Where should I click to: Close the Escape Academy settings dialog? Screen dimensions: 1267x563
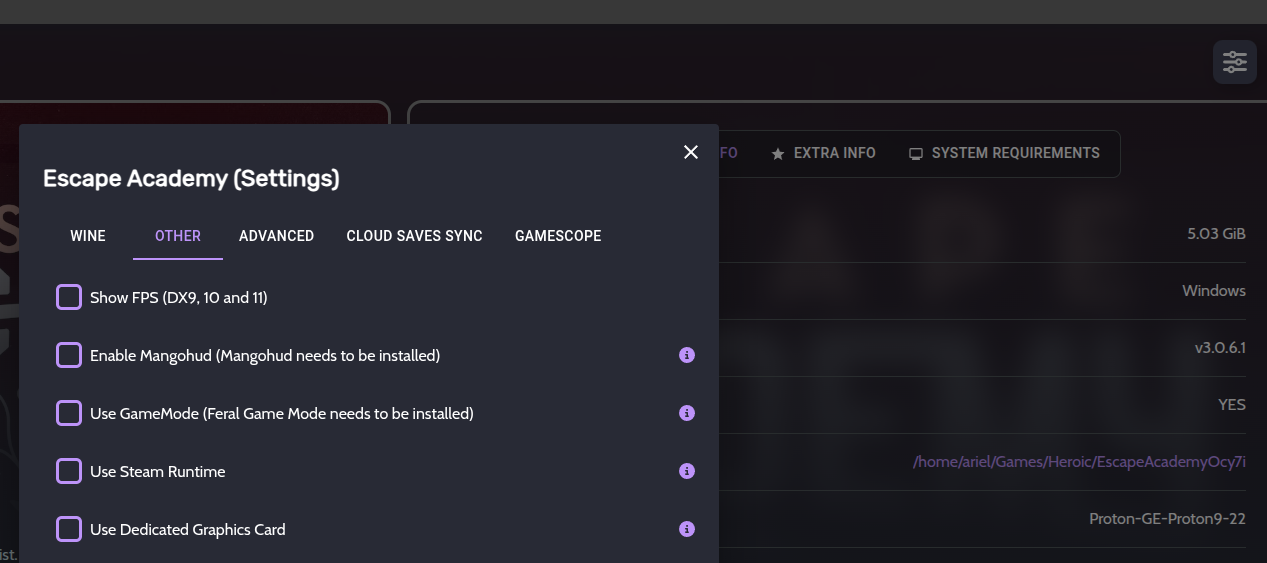[x=691, y=152]
